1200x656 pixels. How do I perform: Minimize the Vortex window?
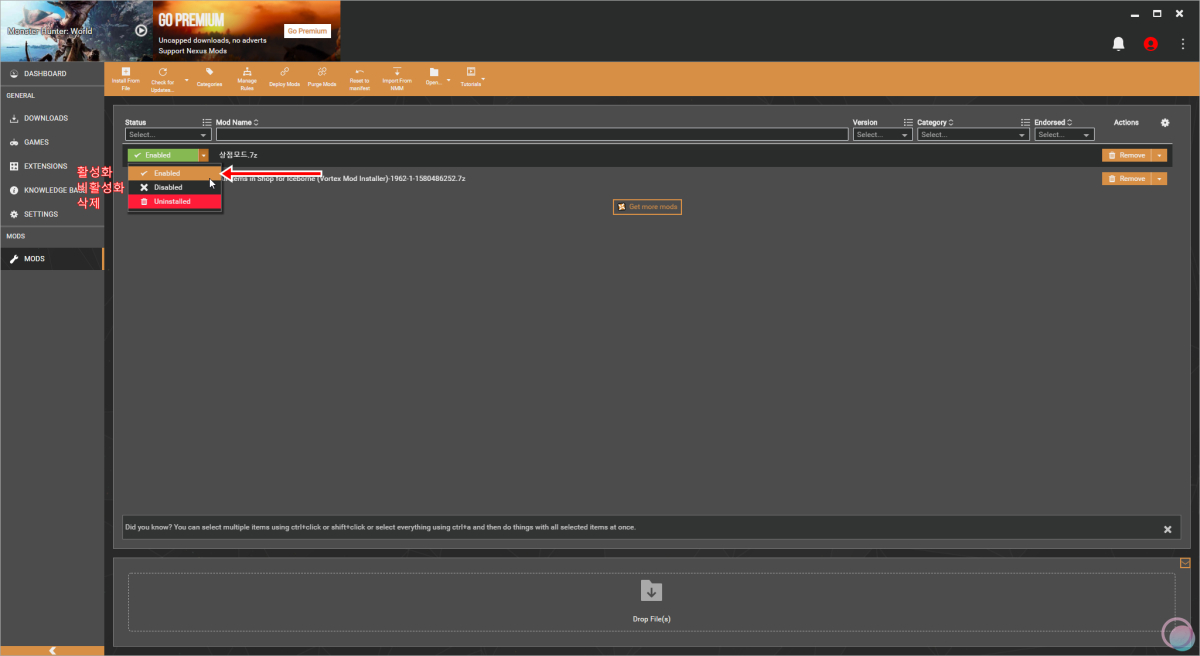pos(1135,13)
